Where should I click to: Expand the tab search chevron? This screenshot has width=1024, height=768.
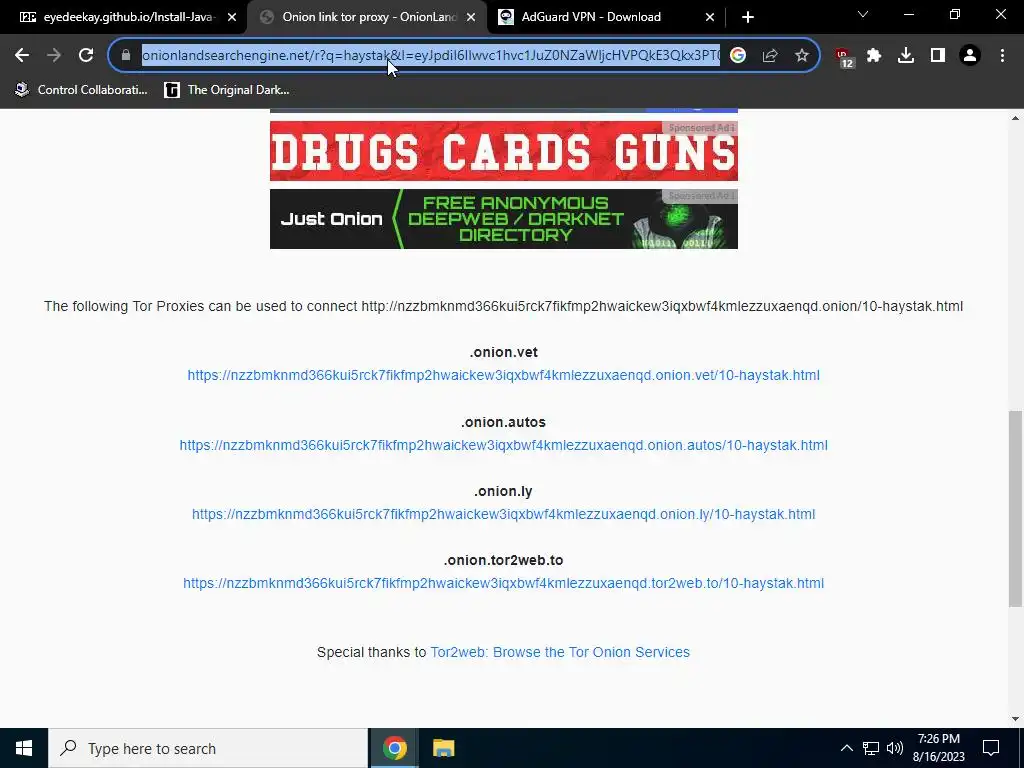tap(863, 14)
